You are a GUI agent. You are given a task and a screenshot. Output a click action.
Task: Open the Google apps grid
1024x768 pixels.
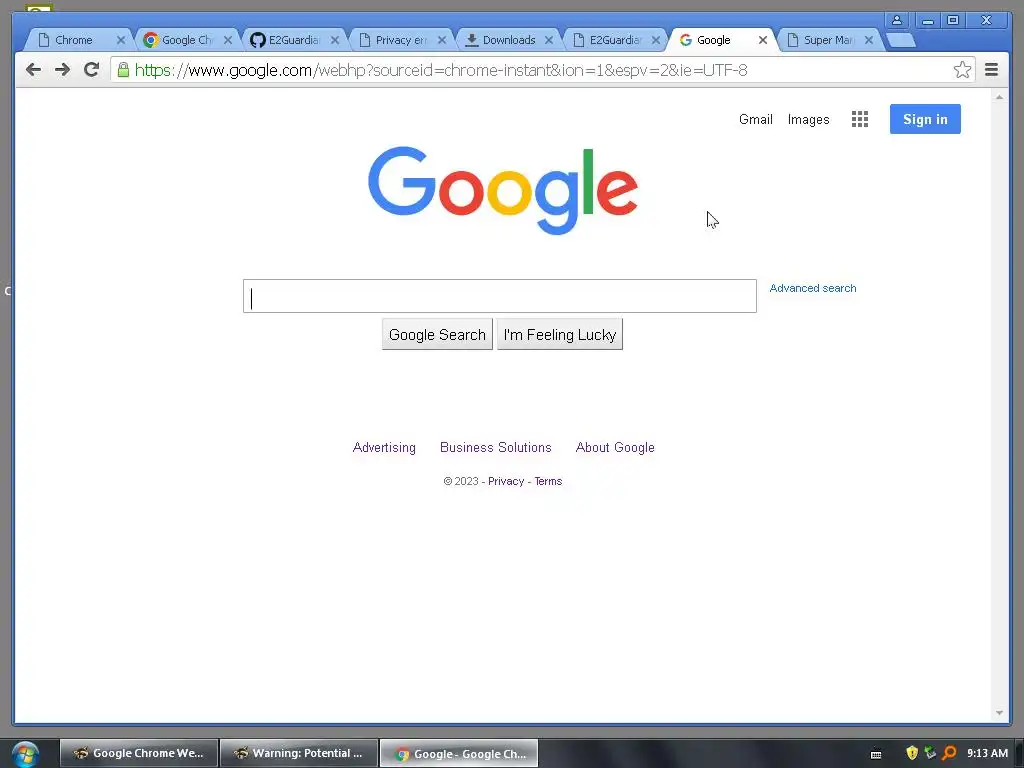(859, 119)
